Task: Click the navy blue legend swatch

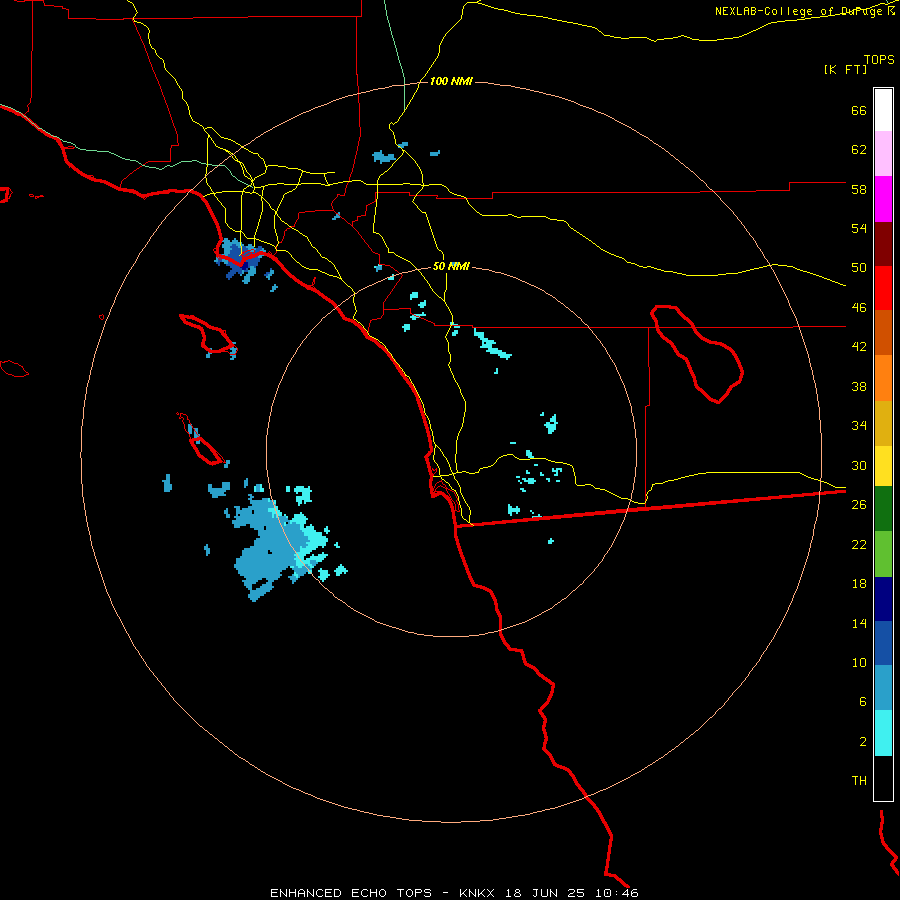Action: pyautogui.click(x=883, y=599)
